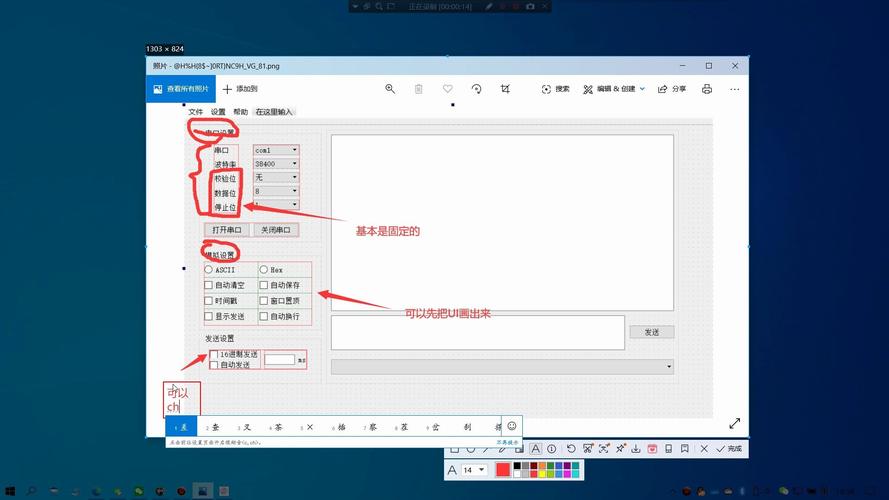Click the 不再提示 link in IME
This screenshot has width=889, height=500.
(507, 442)
